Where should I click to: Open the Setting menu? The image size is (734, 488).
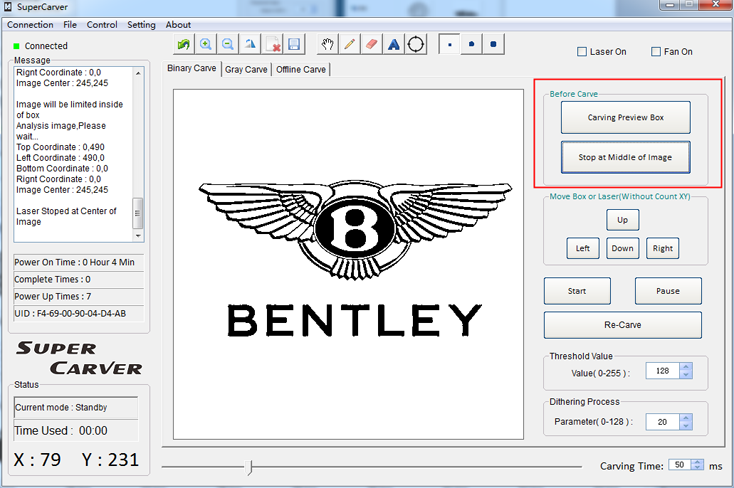click(141, 25)
